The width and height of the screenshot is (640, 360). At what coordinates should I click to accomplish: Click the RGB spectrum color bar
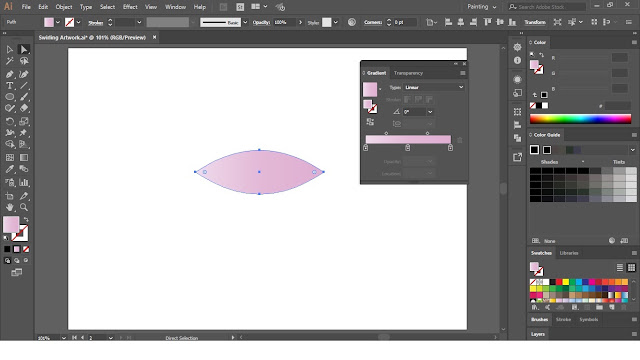click(x=580, y=119)
